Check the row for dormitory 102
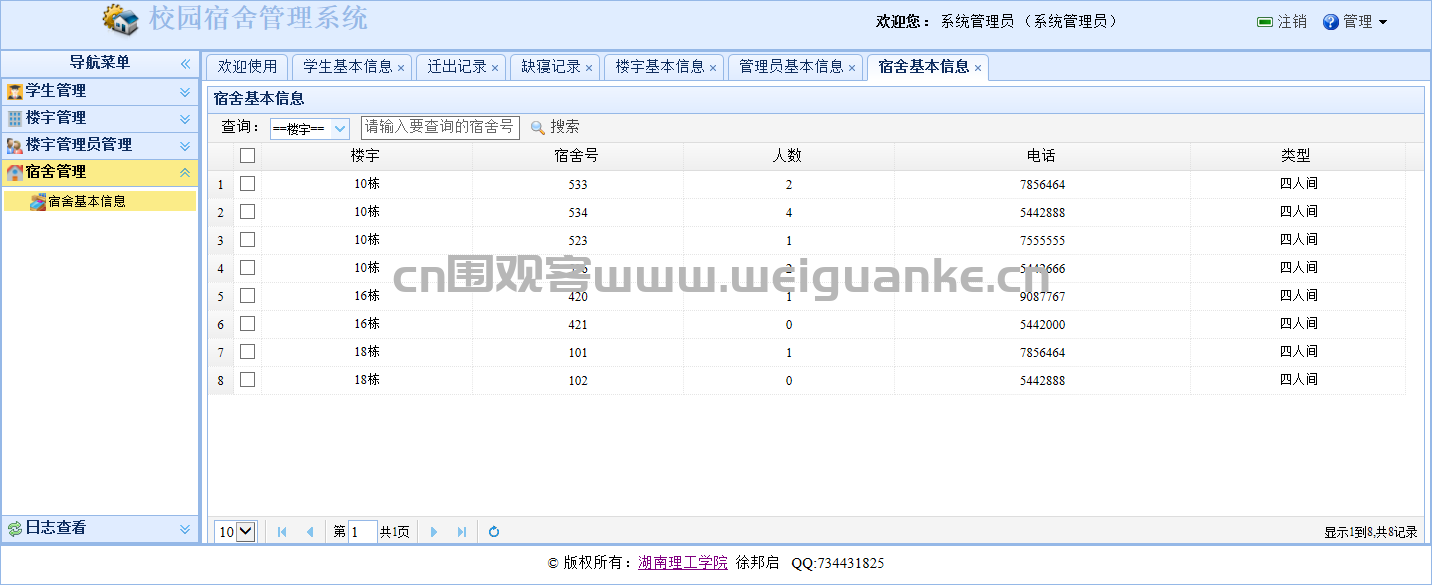The width and height of the screenshot is (1432, 585). (x=248, y=380)
